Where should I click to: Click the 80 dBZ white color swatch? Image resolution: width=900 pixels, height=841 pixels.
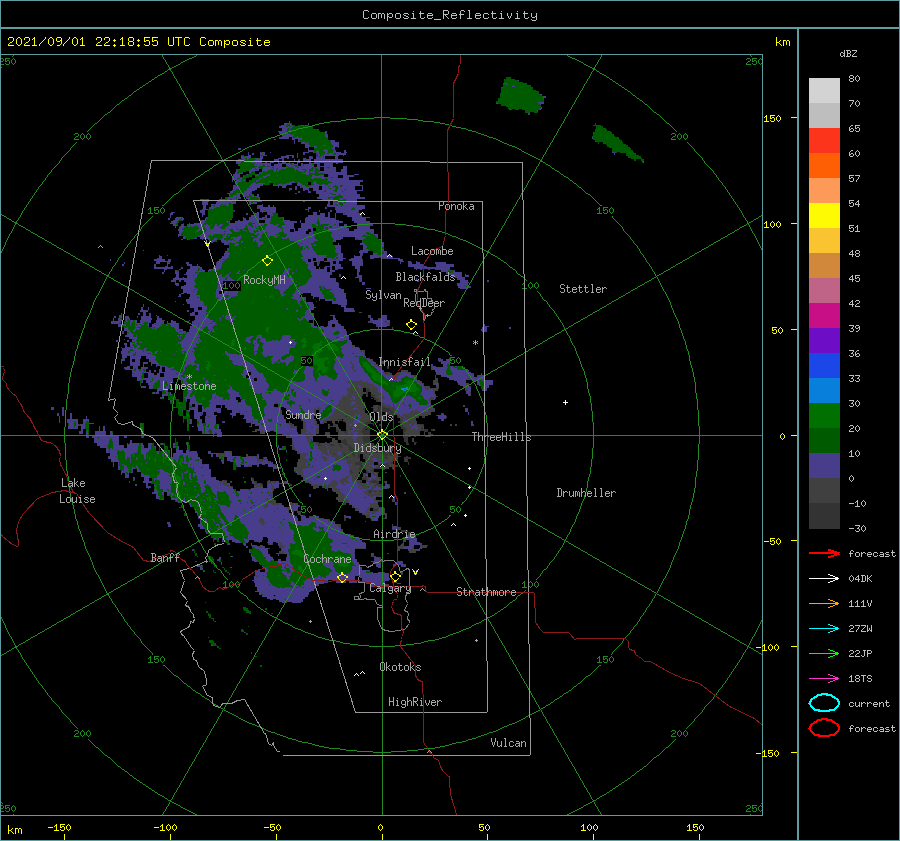click(x=824, y=90)
